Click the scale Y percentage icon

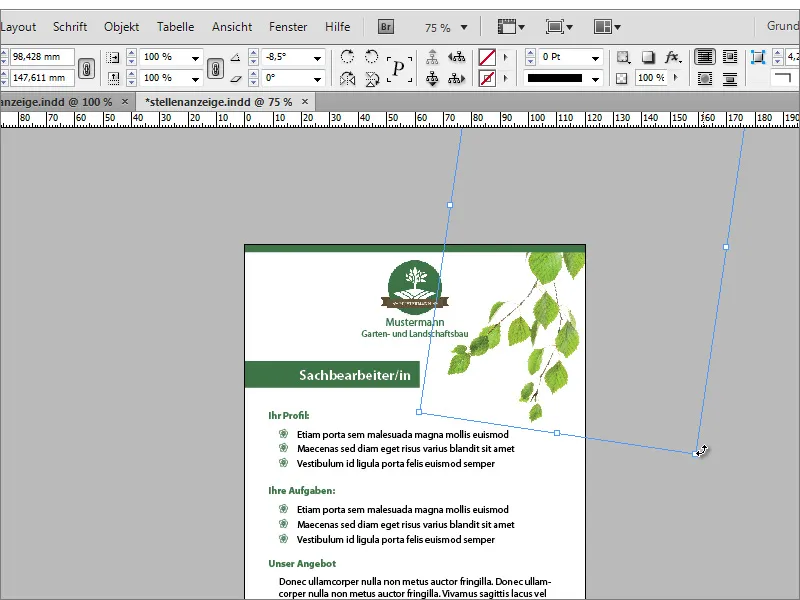[113, 79]
